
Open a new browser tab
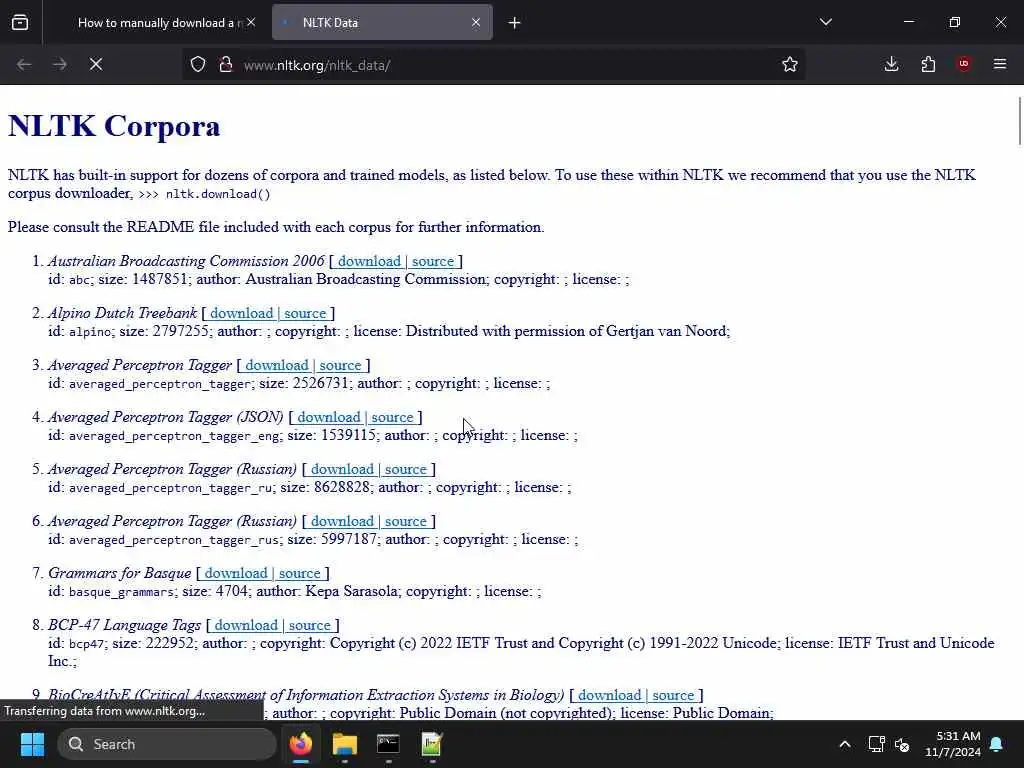[515, 23]
